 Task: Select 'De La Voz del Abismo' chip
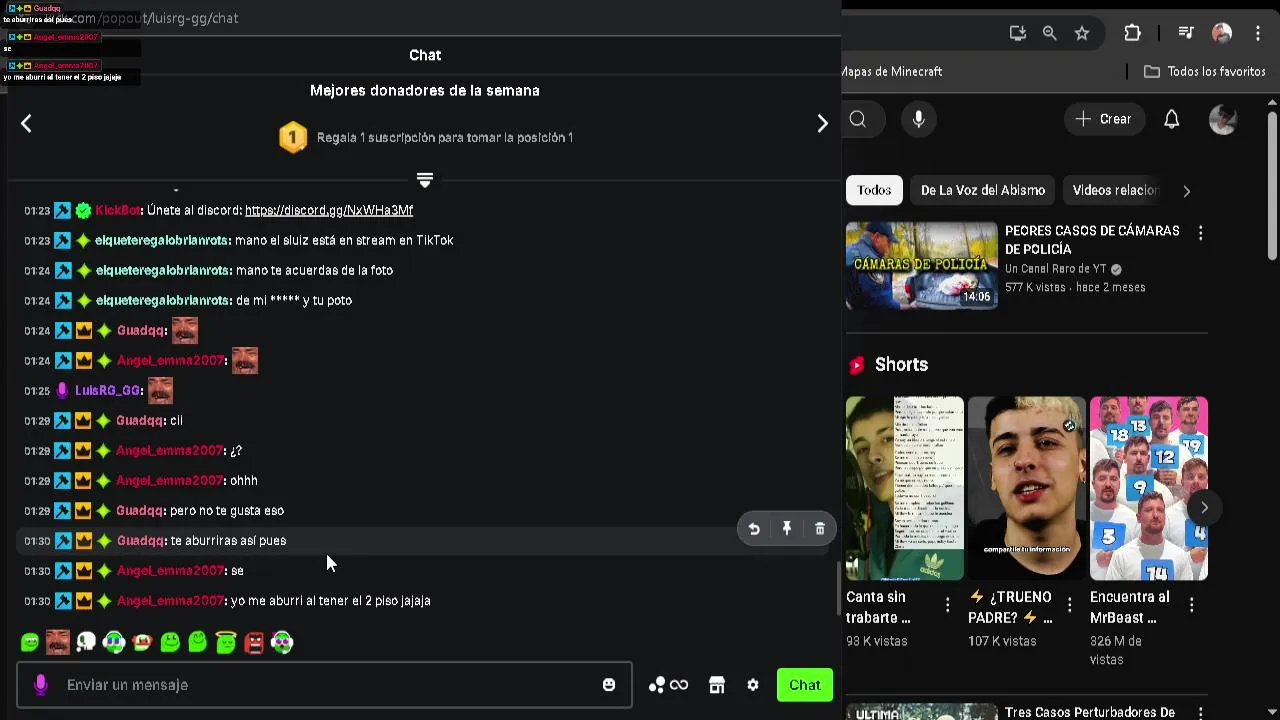983,190
